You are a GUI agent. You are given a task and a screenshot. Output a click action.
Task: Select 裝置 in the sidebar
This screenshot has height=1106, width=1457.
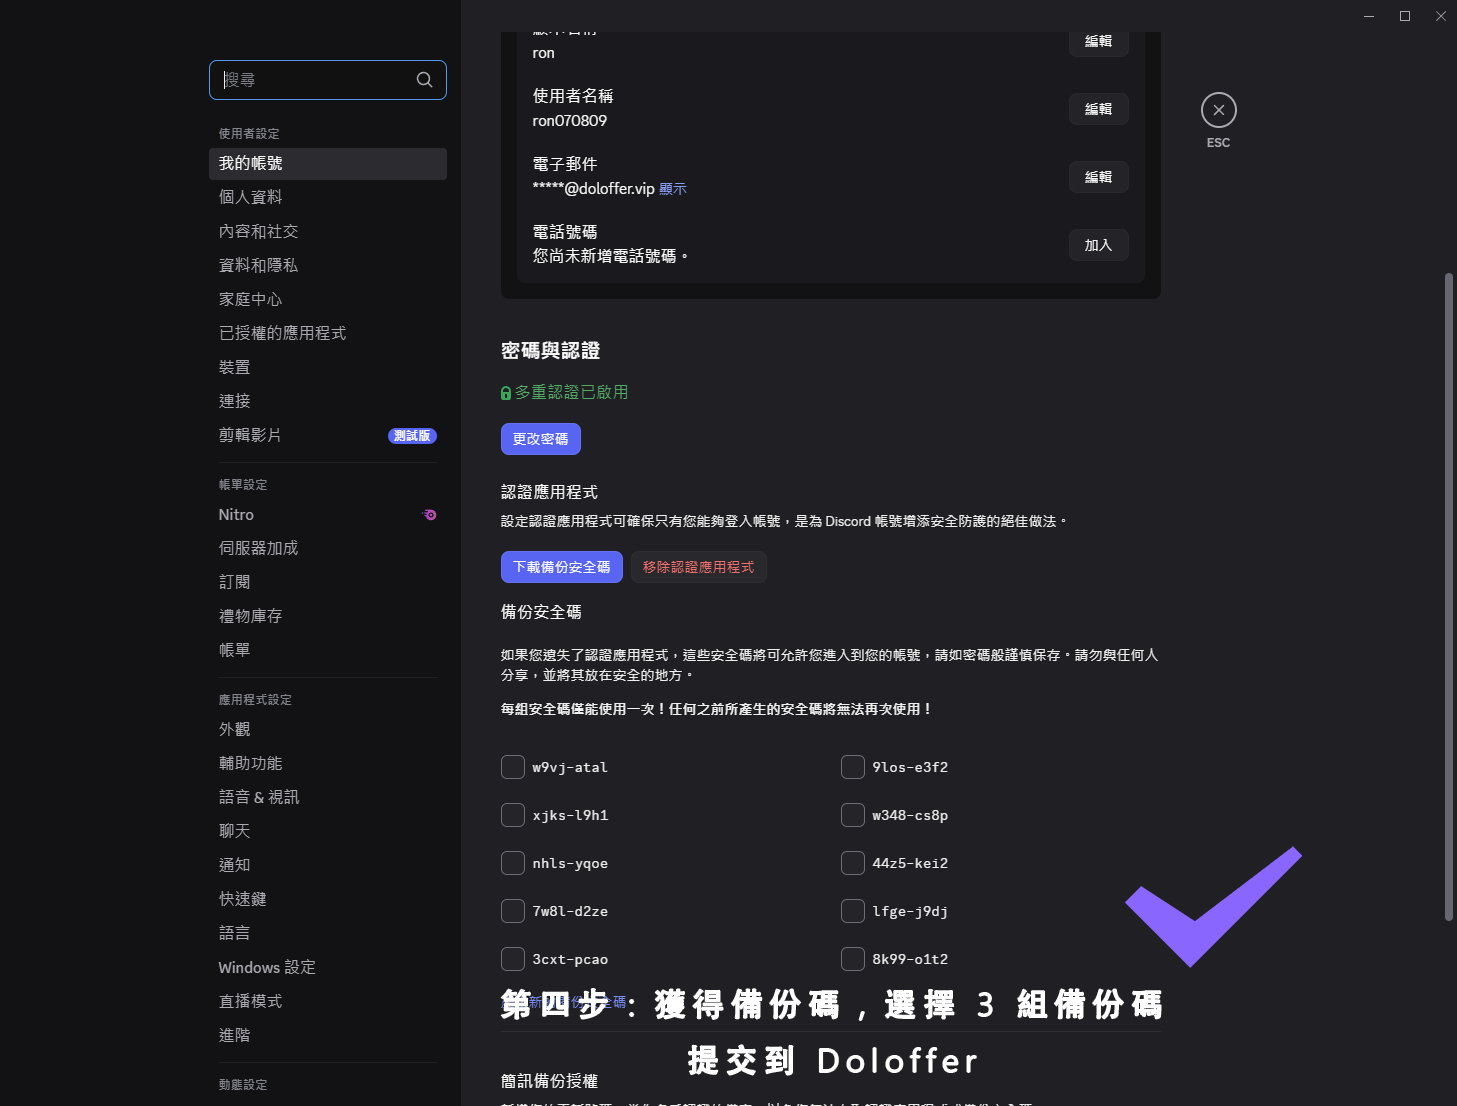(328, 368)
